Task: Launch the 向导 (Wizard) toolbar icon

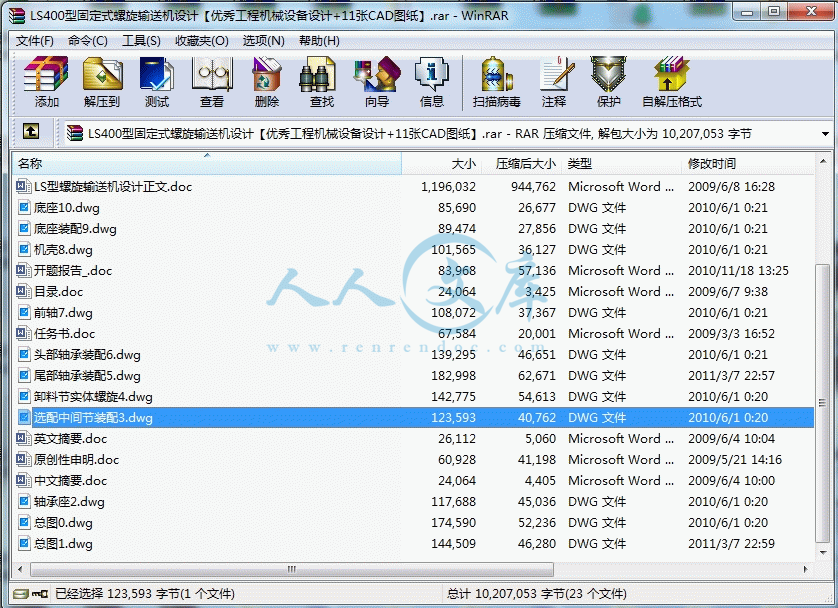Action: (x=377, y=82)
